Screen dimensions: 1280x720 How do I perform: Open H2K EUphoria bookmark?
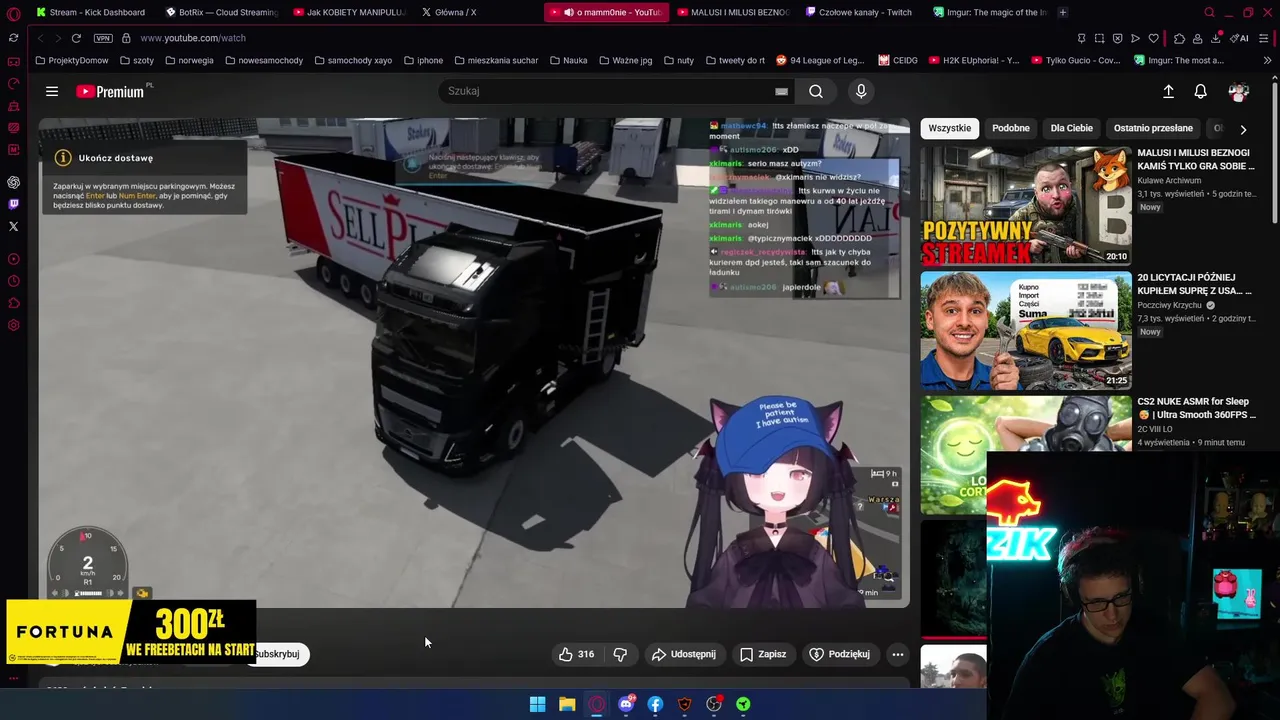[x=974, y=60]
